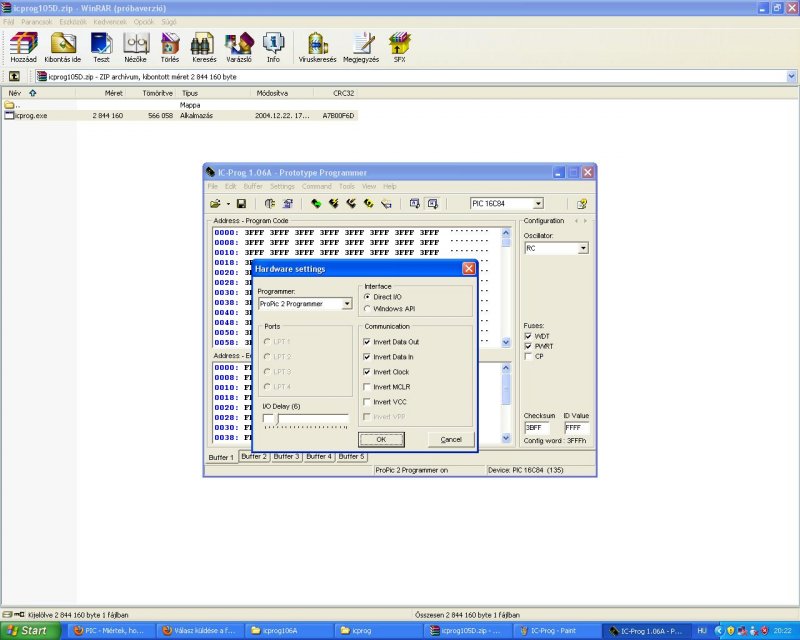Click the Program All lightning icon
Viewport: 800px width, 640px height.
coord(334,204)
